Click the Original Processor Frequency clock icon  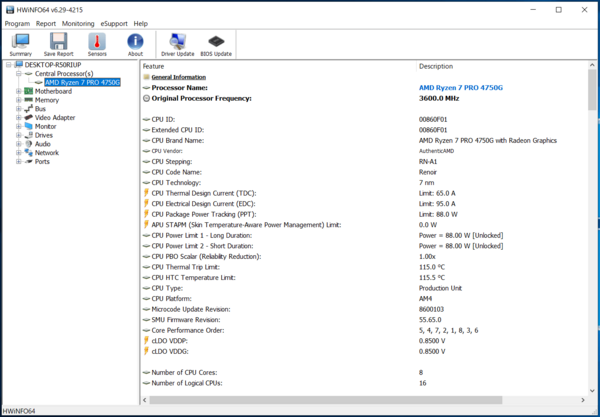pos(147,98)
